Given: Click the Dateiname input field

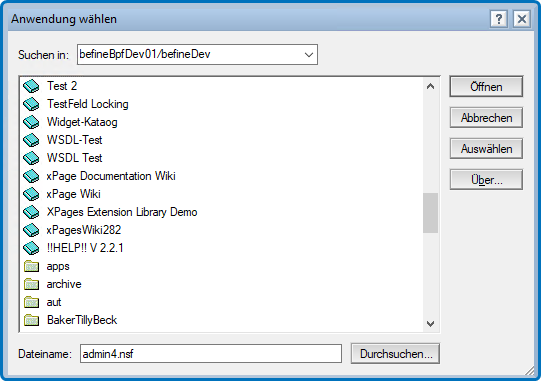Looking at the screenshot, I should [x=211, y=353].
